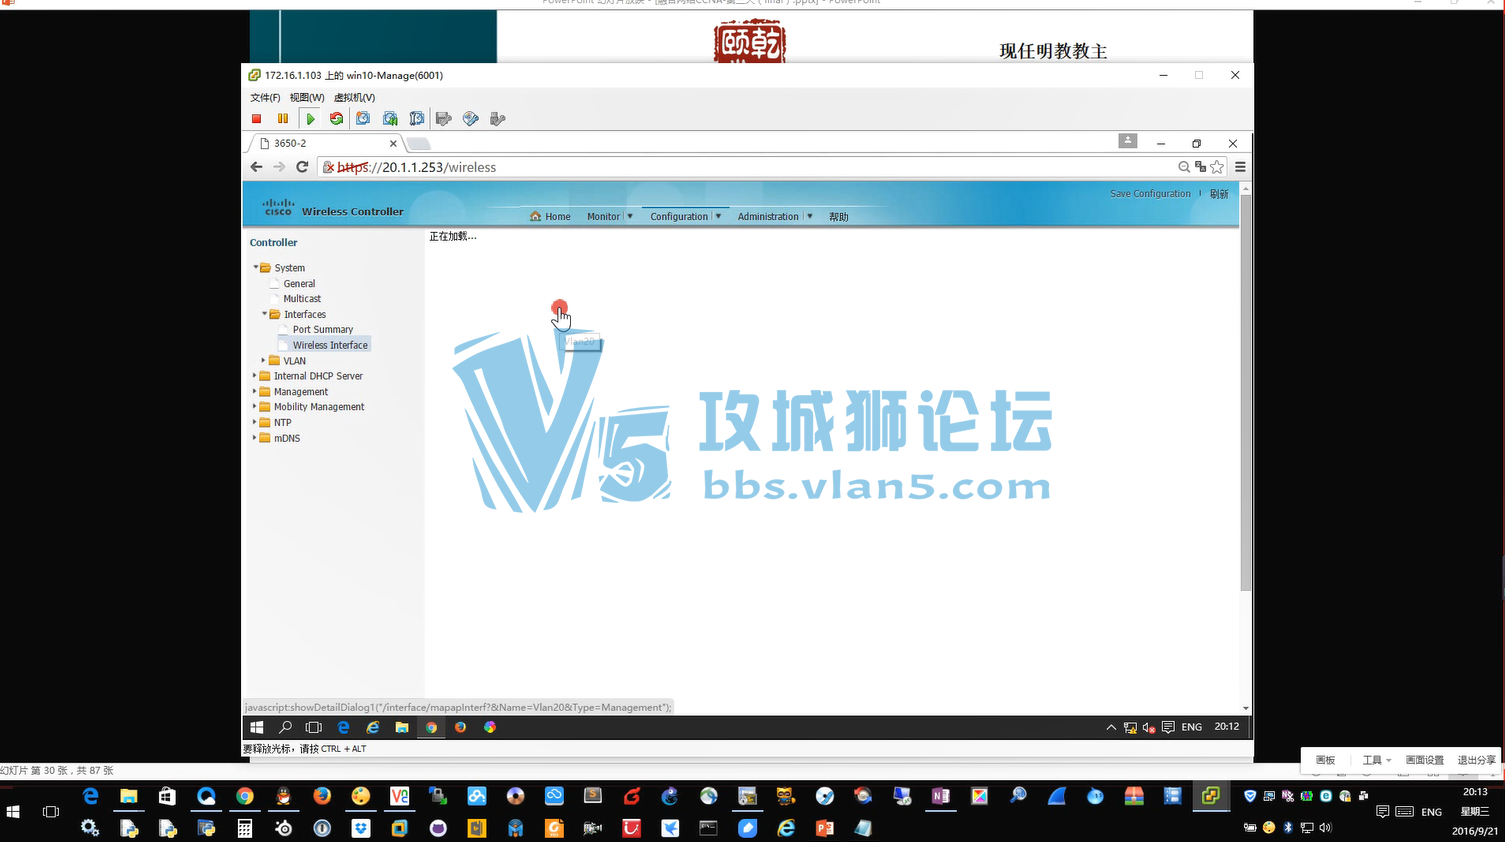Go back in the browser
Image resolution: width=1505 pixels, height=842 pixels.
(x=256, y=167)
